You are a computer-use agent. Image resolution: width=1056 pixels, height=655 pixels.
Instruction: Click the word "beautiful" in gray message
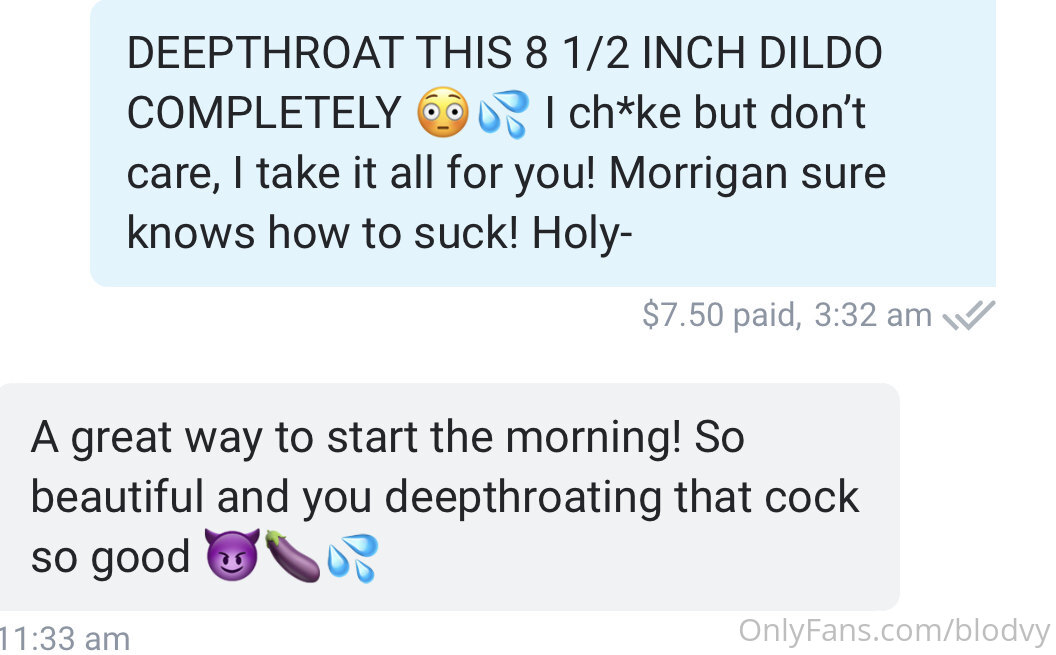click(x=117, y=497)
